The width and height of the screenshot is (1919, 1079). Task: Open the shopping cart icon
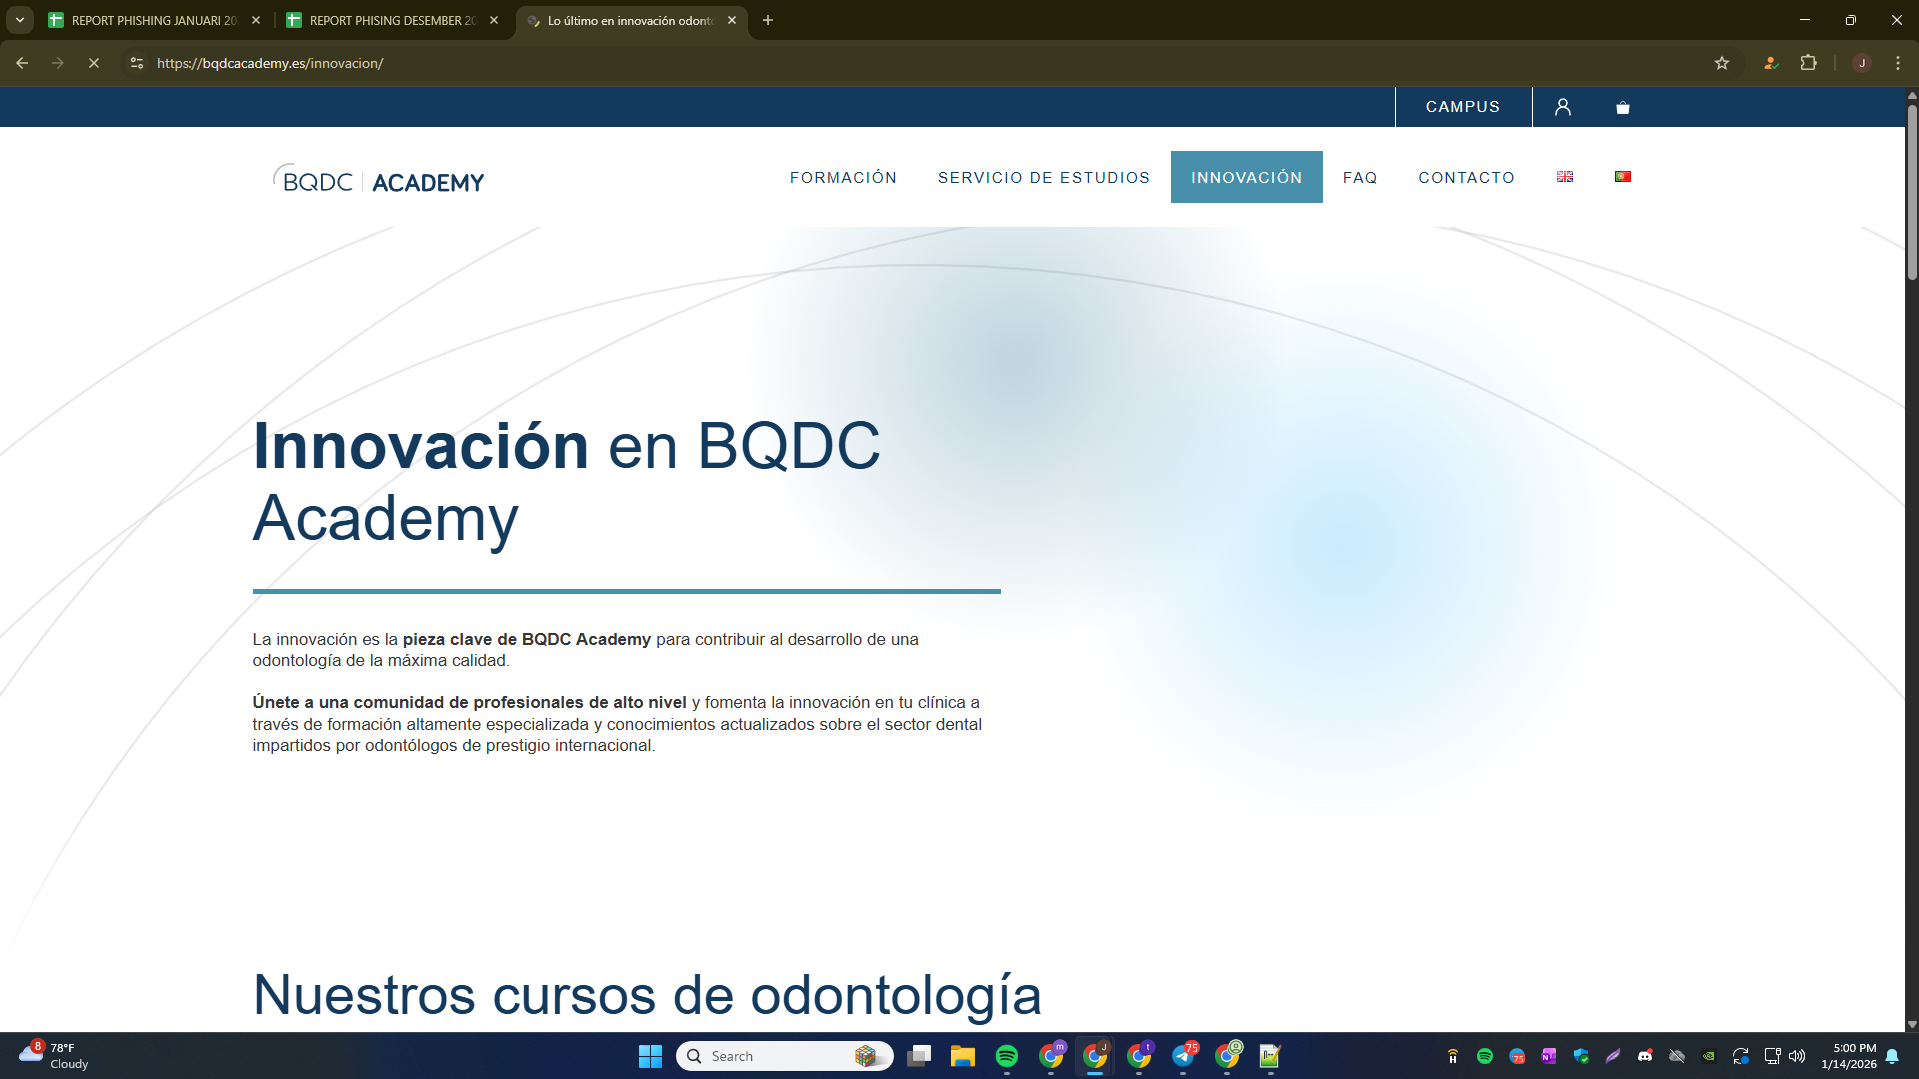[1623, 108]
